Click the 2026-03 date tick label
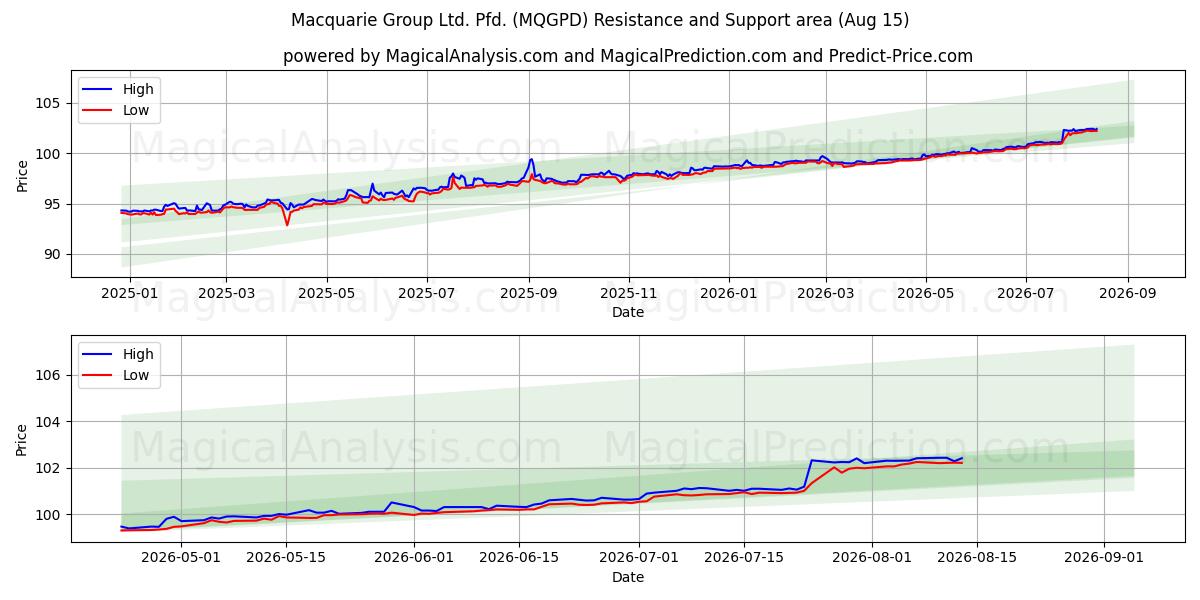The image size is (1200, 600). click(826, 294)
